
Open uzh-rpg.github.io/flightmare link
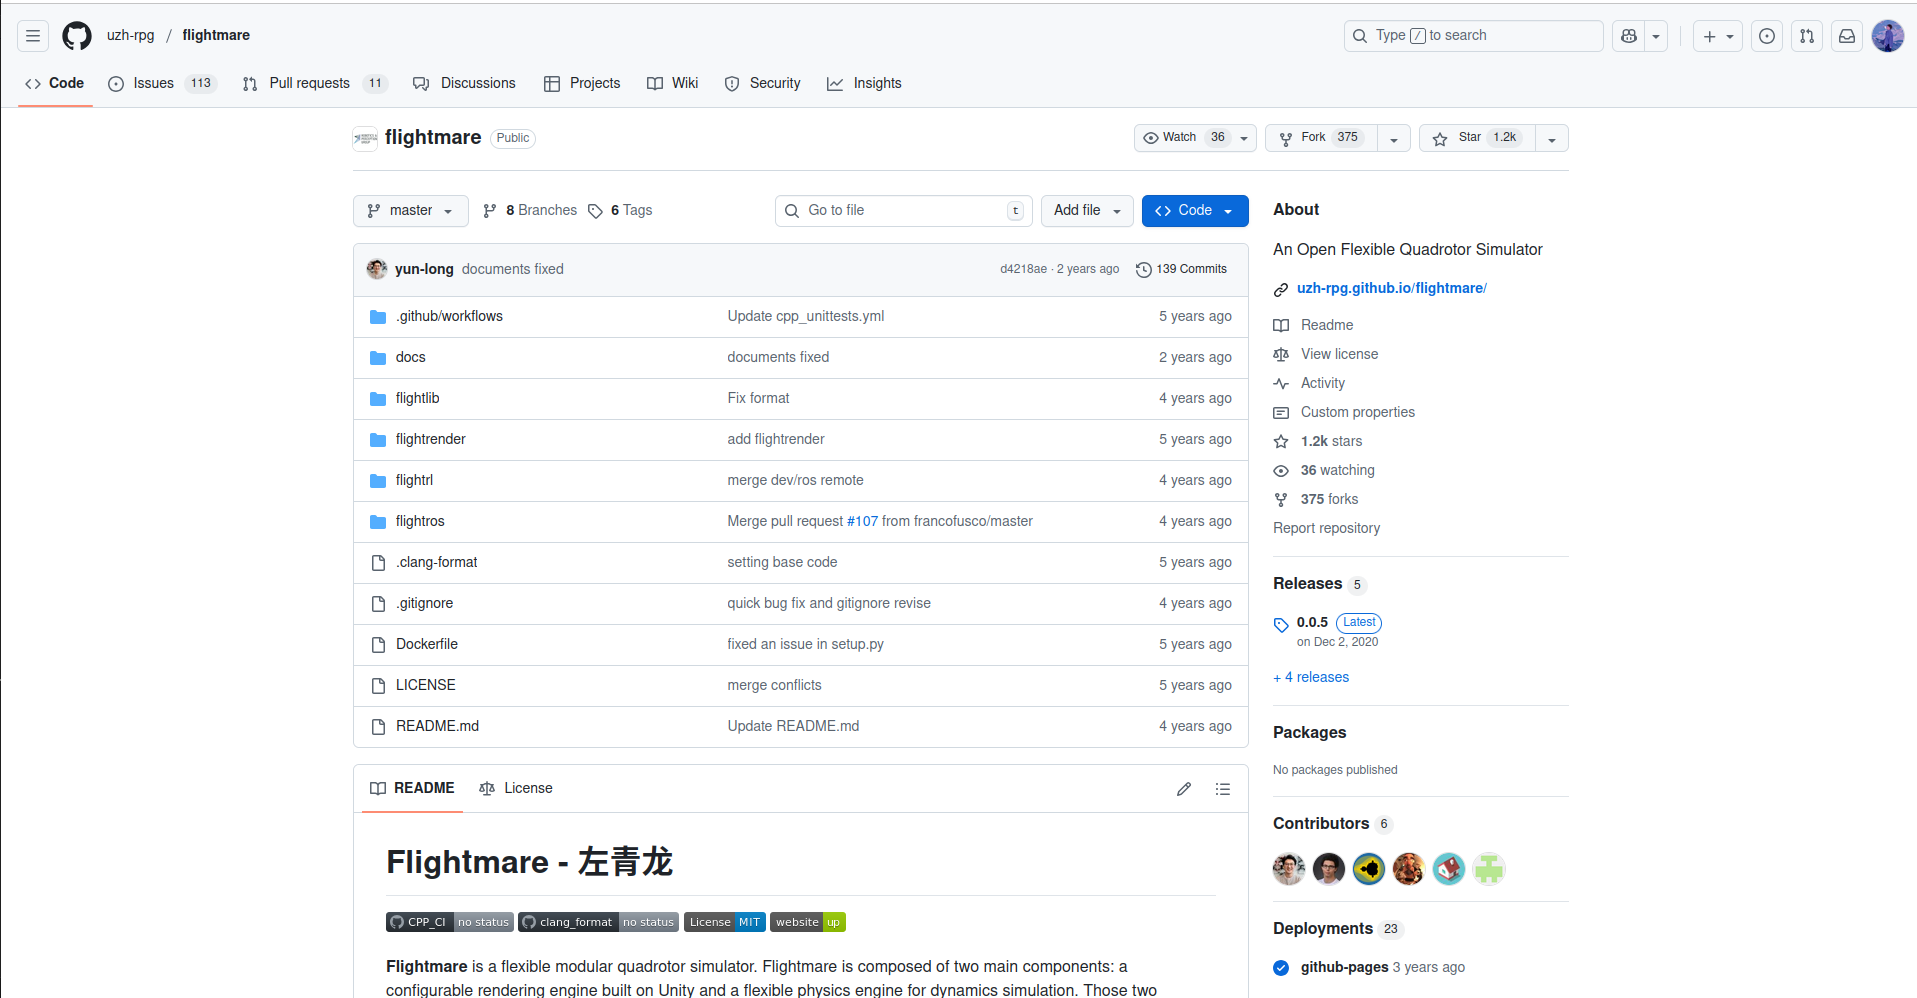coord(1392,288)
